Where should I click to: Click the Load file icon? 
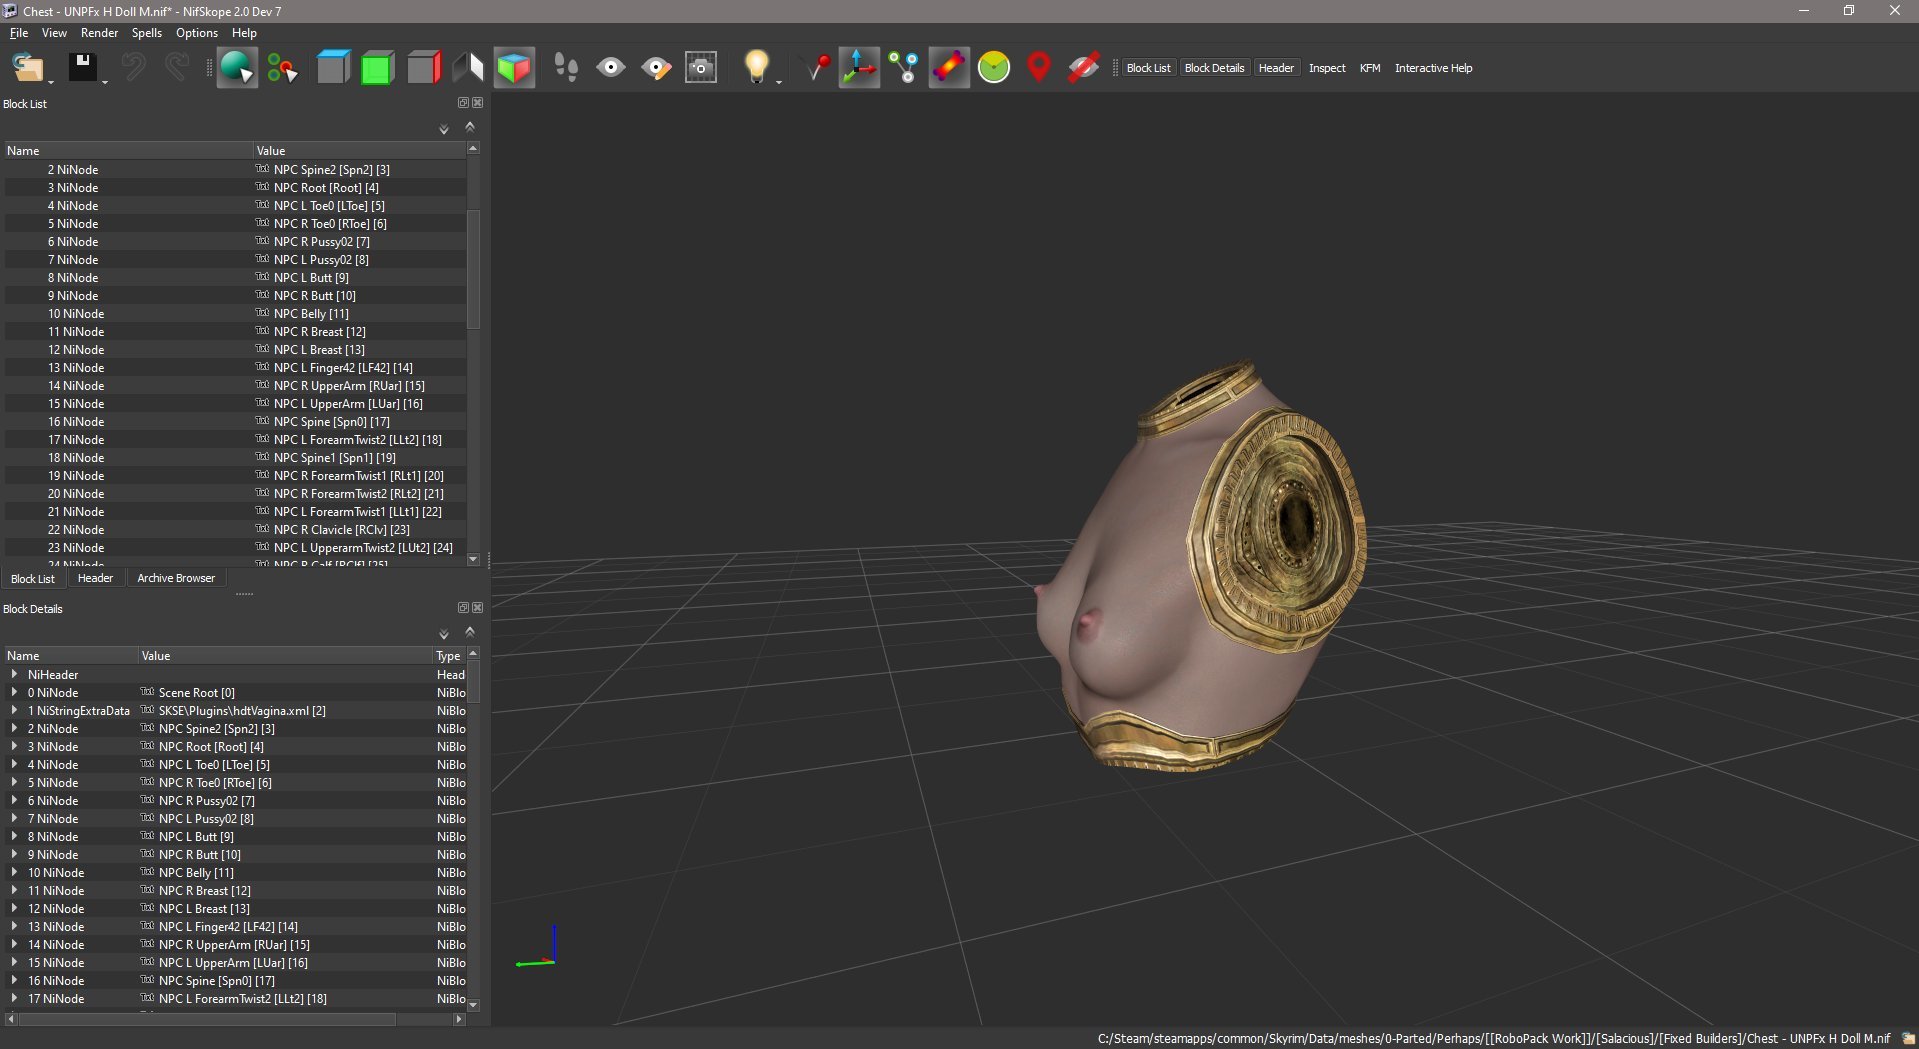coord(27,68)
